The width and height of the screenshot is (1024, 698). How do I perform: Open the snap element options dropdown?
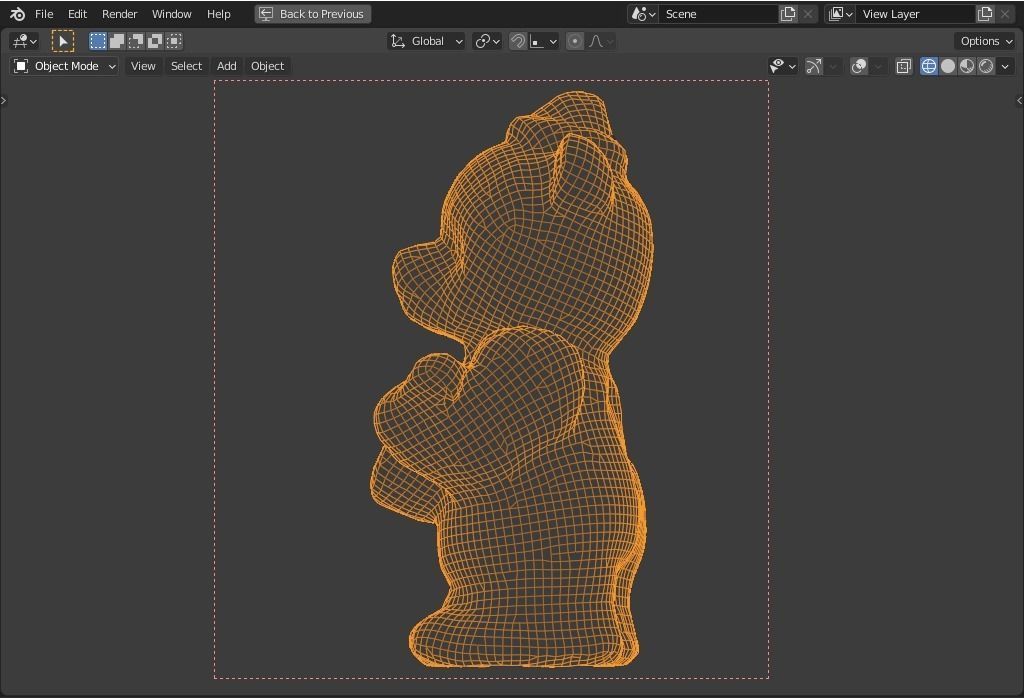(543, 41)
